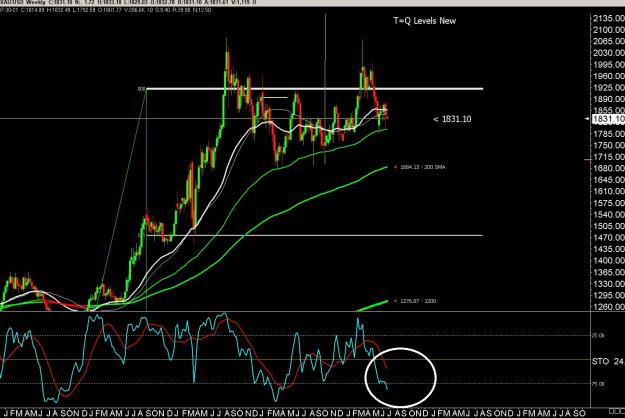This screenshot has height=418, width=625.
Task: Click the 1276.07 moving average label
Action: 415,301
